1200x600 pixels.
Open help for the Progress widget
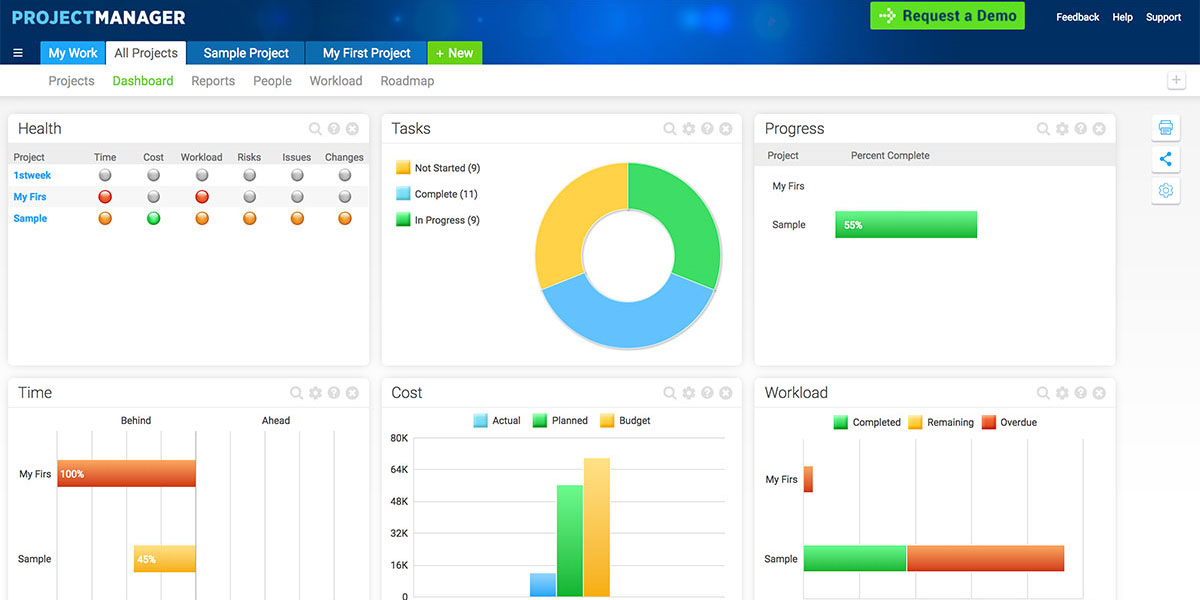tap(1081, 128)
